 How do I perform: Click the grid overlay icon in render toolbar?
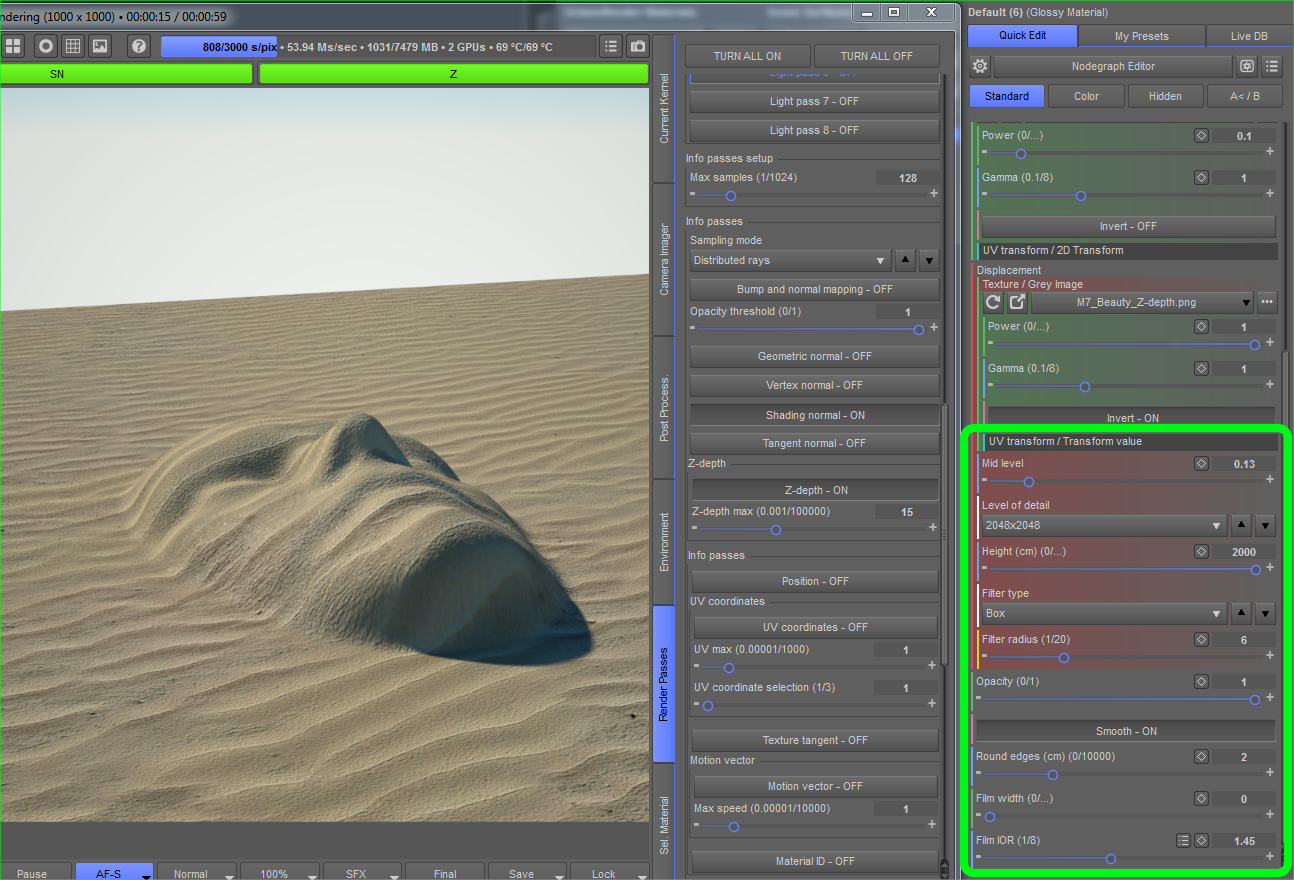[73, 47]
